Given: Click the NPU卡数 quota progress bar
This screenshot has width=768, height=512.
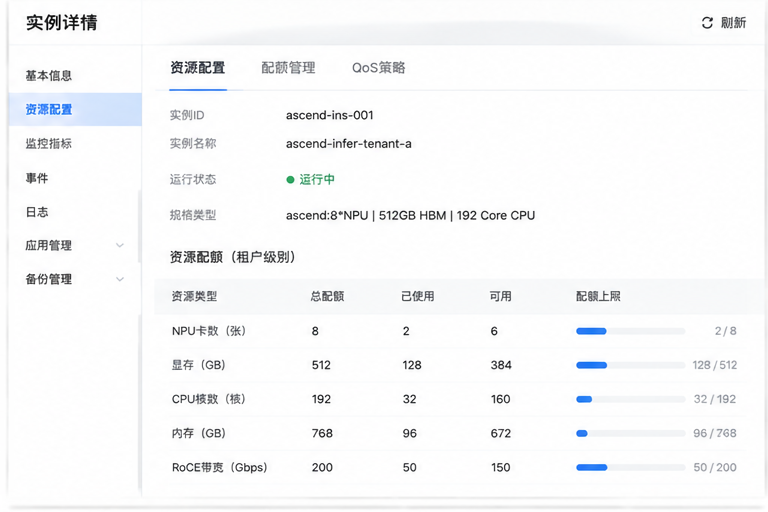Looking at the screenshot, I should [630, 331].
